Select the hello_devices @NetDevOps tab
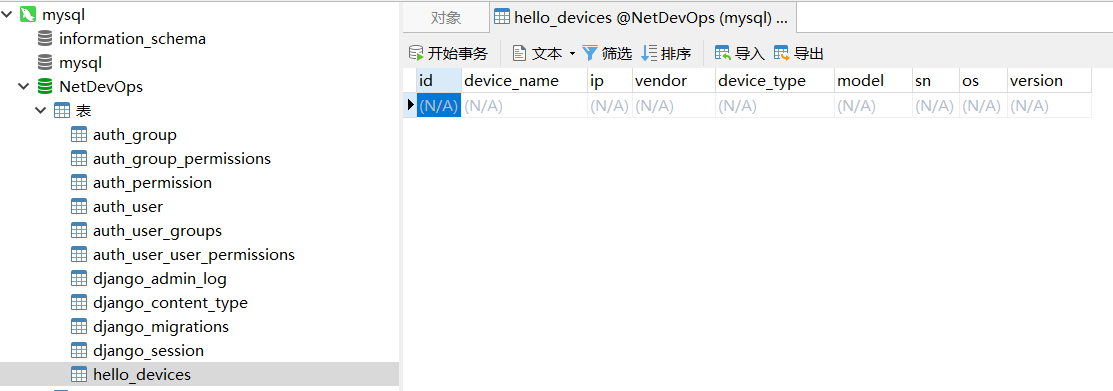The width and height of the screenshot is (1113, 391). (642, 18)
